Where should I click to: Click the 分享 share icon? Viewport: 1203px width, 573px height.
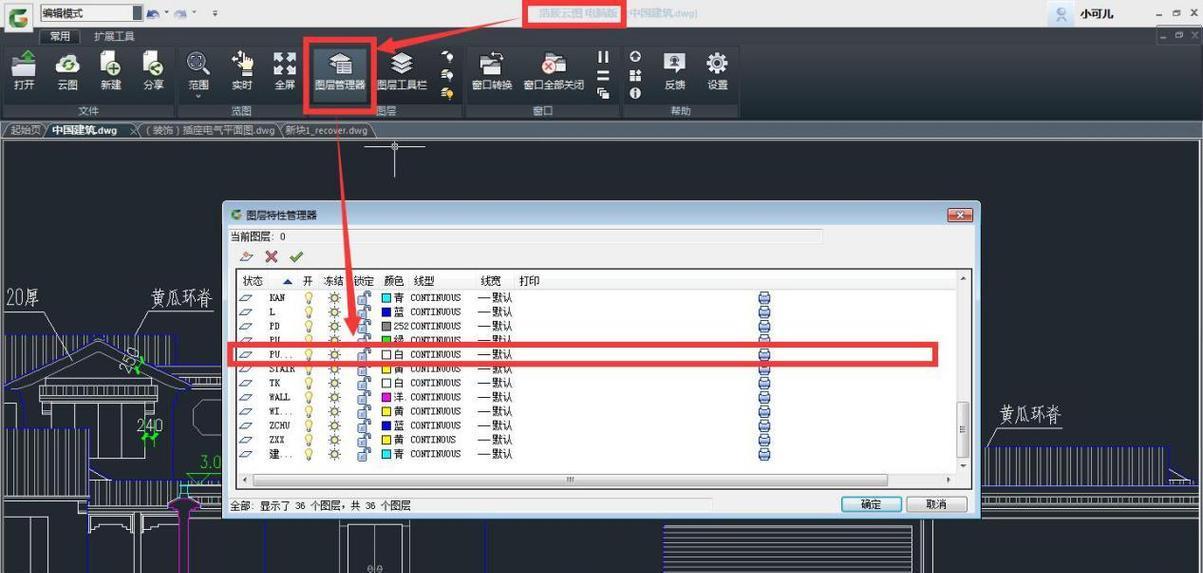(153, 71)
